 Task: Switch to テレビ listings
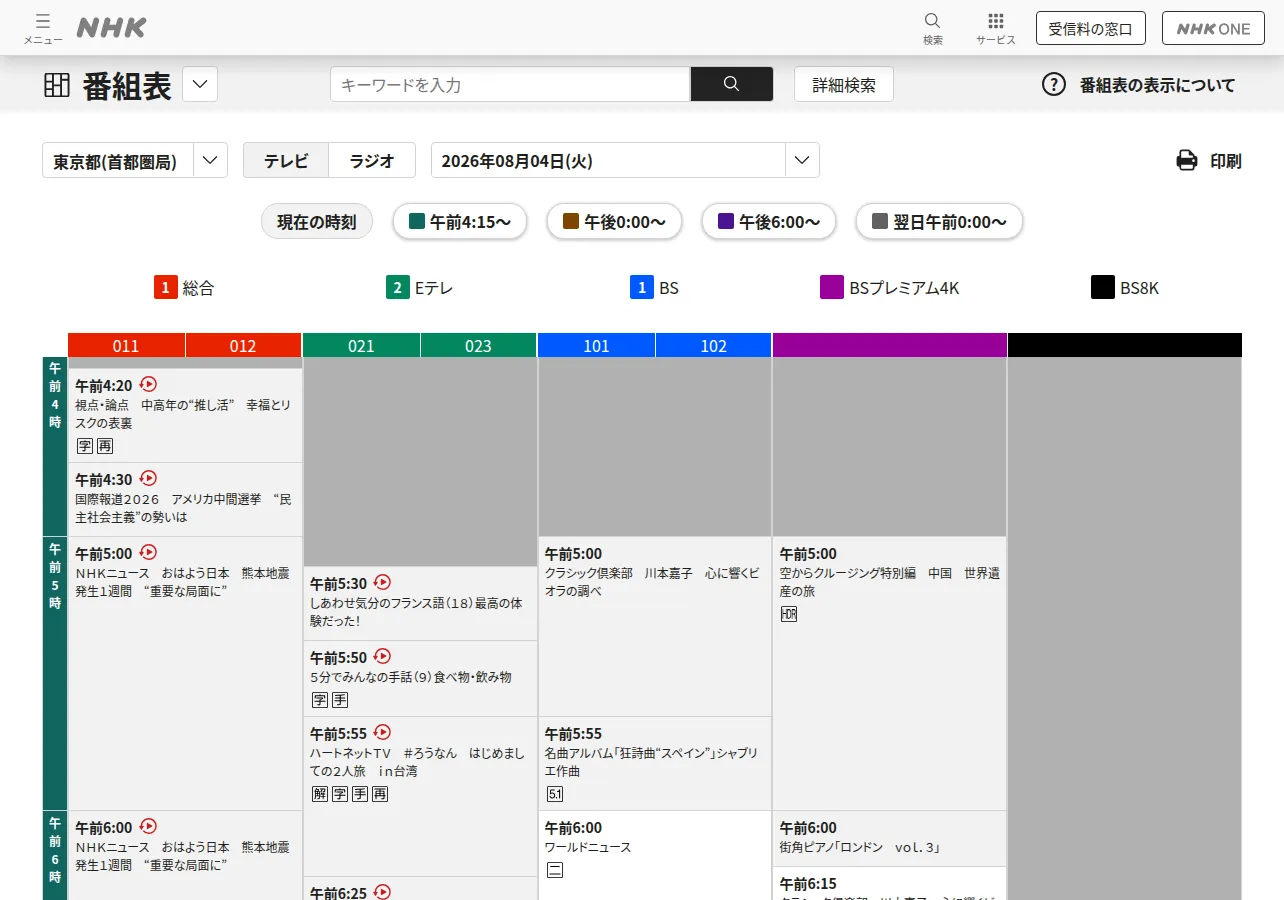pos(286,161)
